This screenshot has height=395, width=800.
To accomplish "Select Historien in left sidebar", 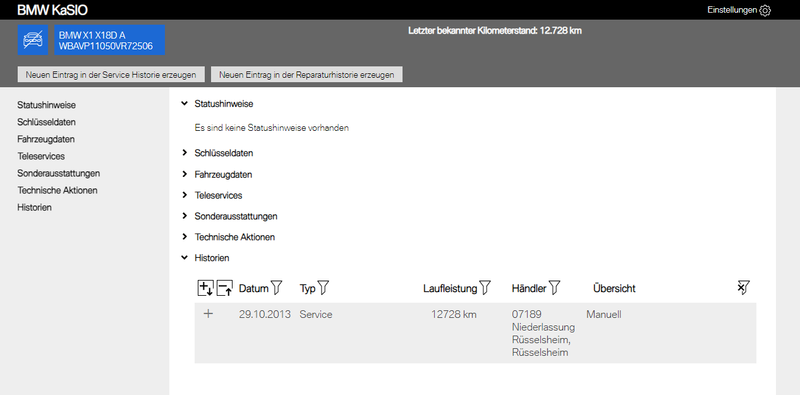I will pyautogui.click(x=34, y=207).
